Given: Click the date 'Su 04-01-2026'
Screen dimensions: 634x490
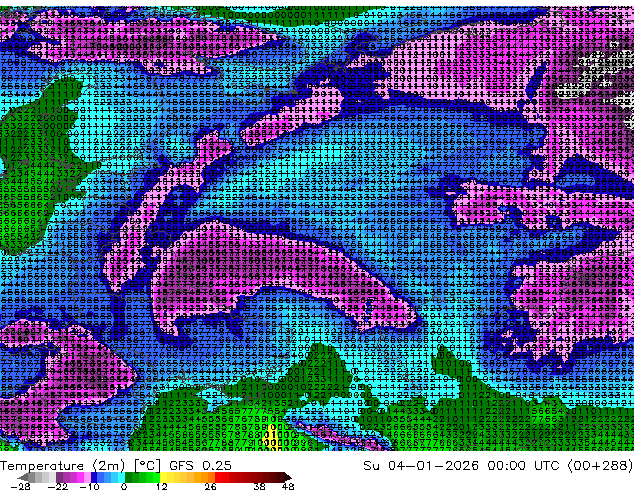Looking at the screenshot, I should point(421,466).
